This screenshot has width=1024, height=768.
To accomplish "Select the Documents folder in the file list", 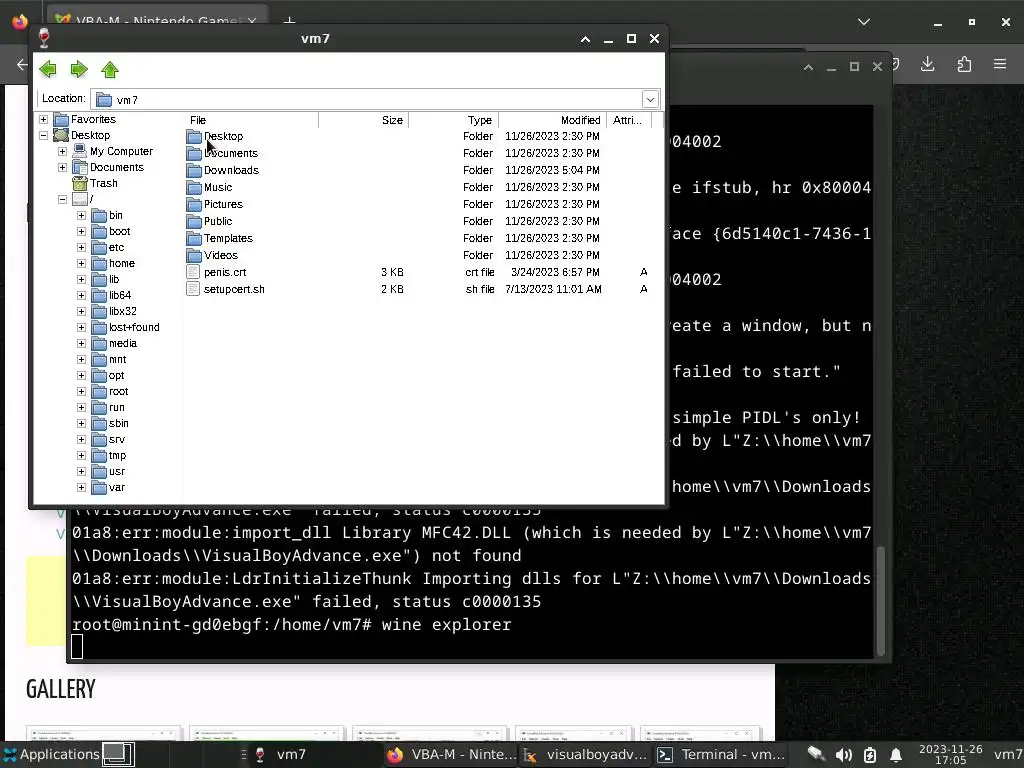I will pos(231,153).
